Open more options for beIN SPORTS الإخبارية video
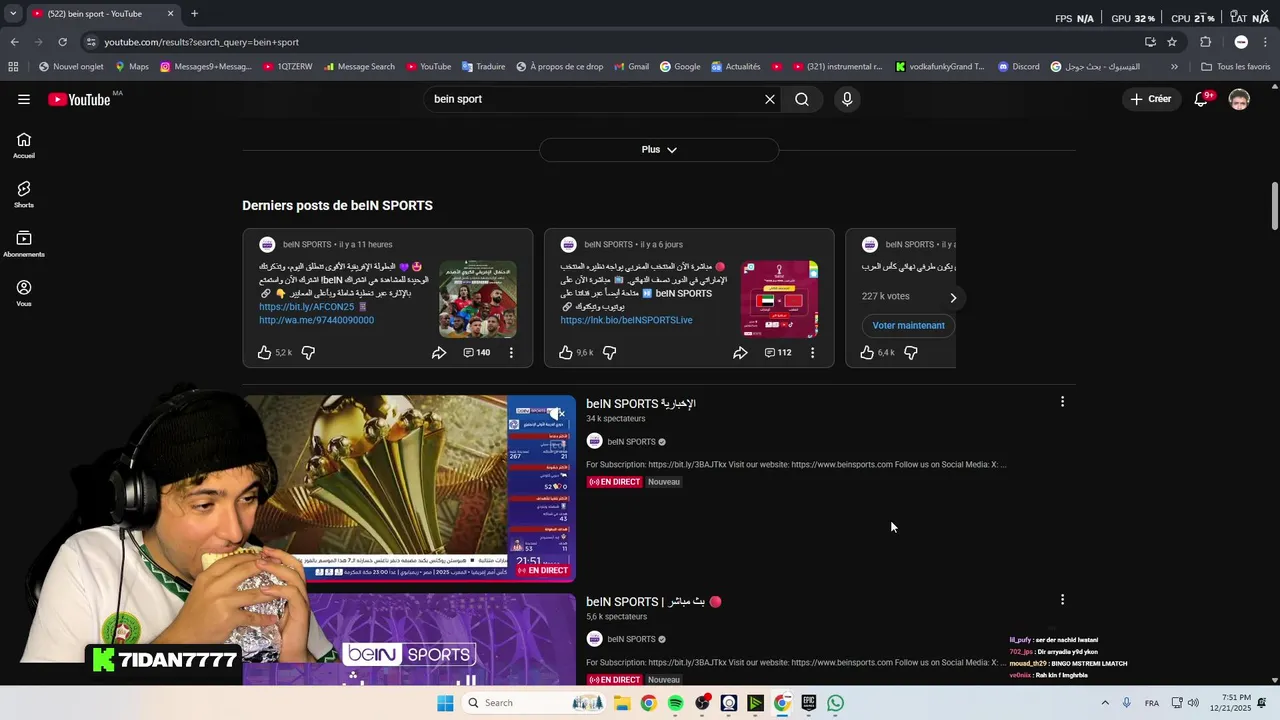This screenshot has height=720, width=1280. [1062, 401]
